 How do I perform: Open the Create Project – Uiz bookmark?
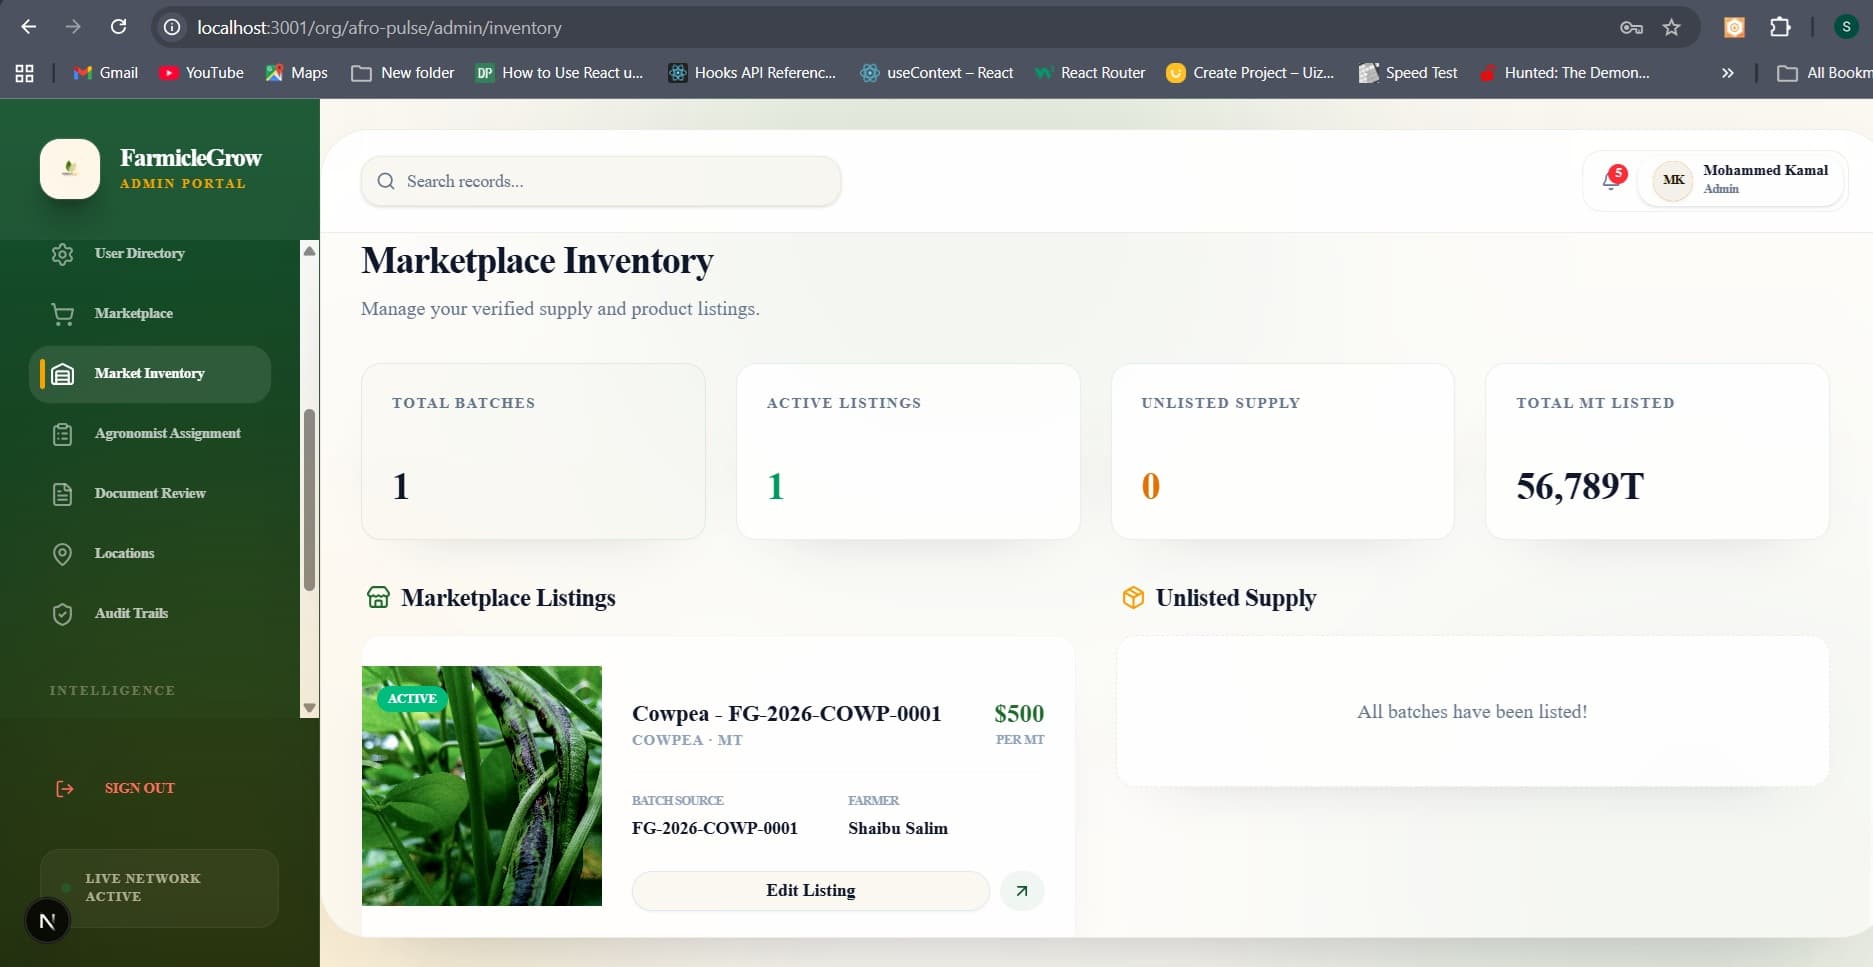(x=1250, y=73)
